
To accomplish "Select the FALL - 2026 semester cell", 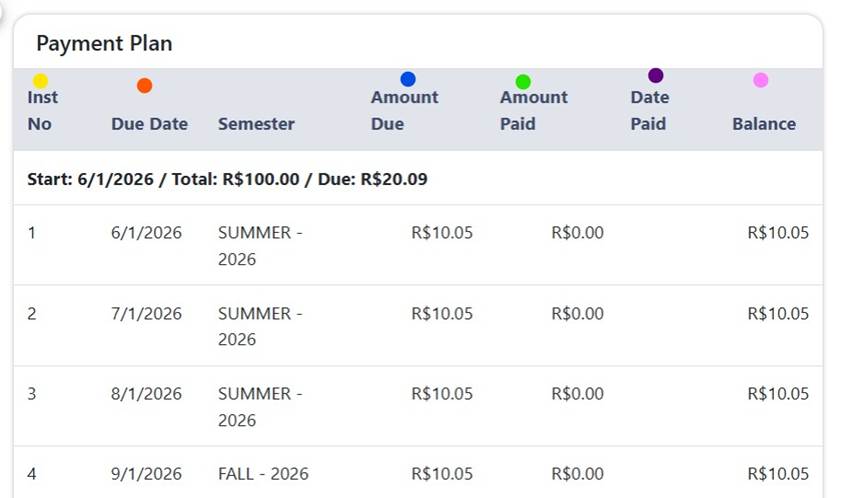I will pyautogui.click(x=263, y=474).
